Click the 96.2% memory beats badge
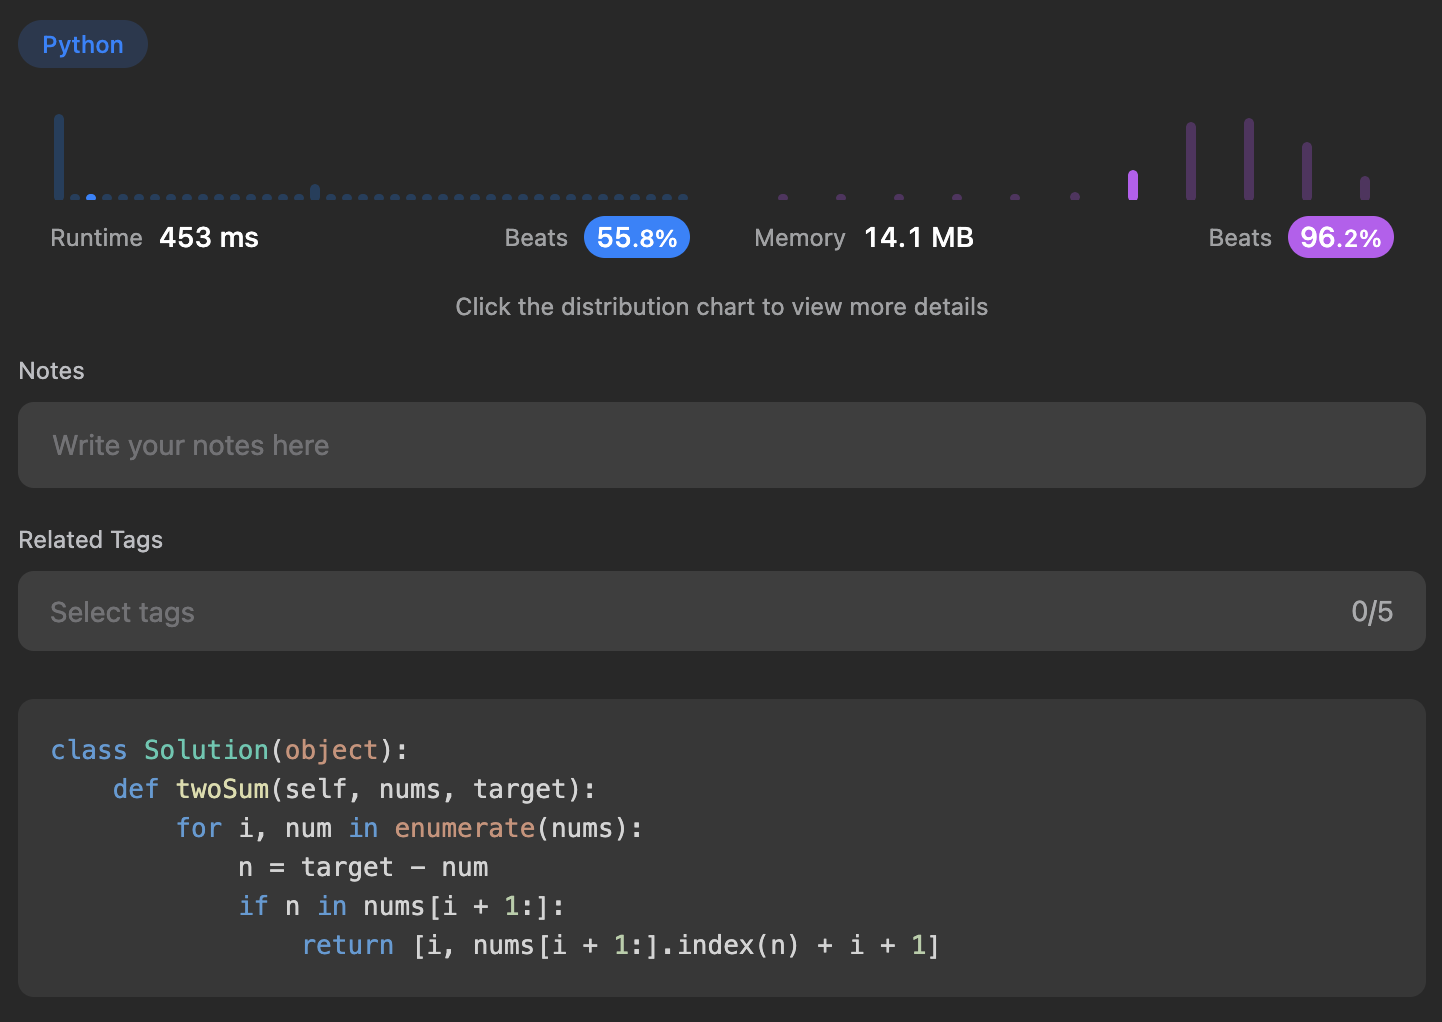This screenshot has width=1442, height=1022. tap(1340, 238)
